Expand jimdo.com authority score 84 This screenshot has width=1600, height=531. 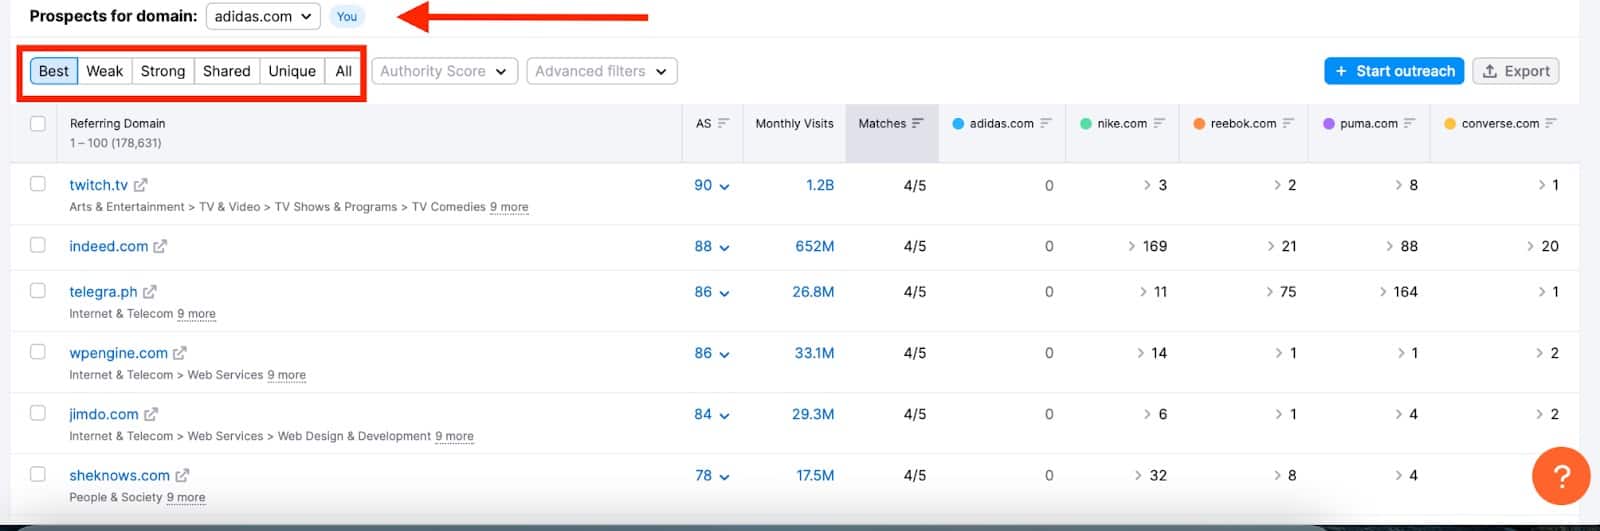[712, 414]
